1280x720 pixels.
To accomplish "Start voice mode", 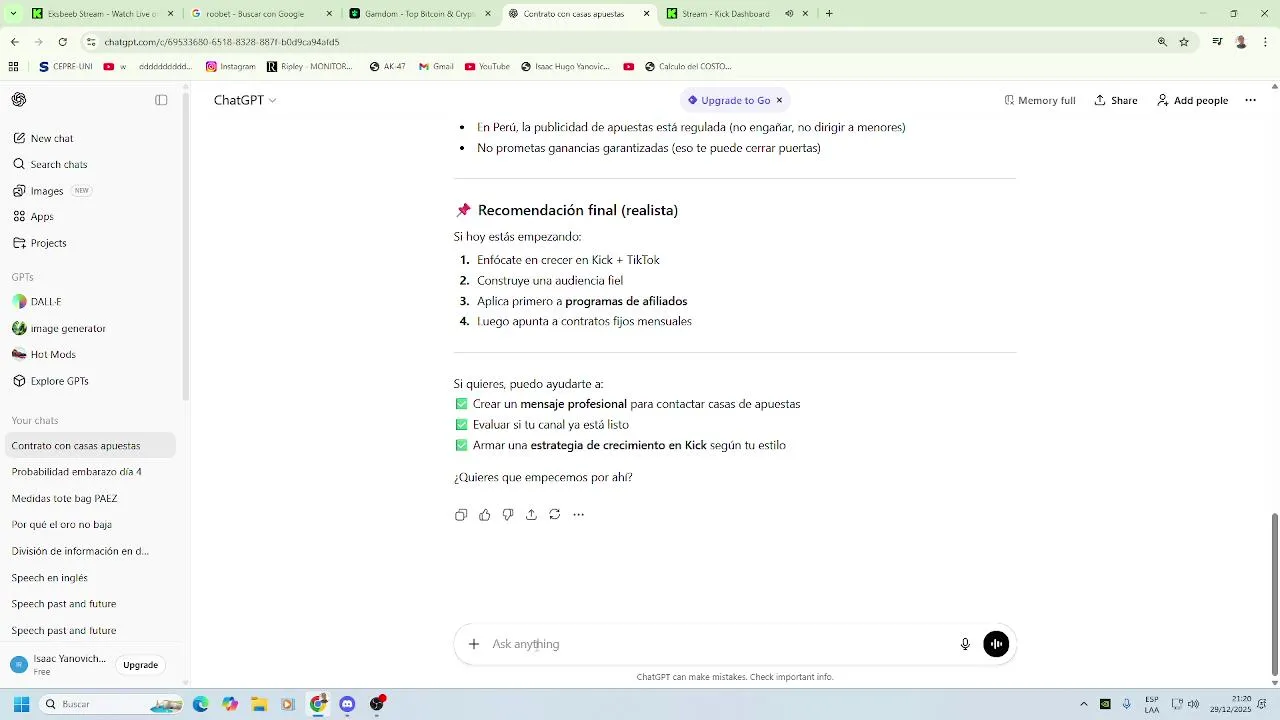I will [996, 644].
